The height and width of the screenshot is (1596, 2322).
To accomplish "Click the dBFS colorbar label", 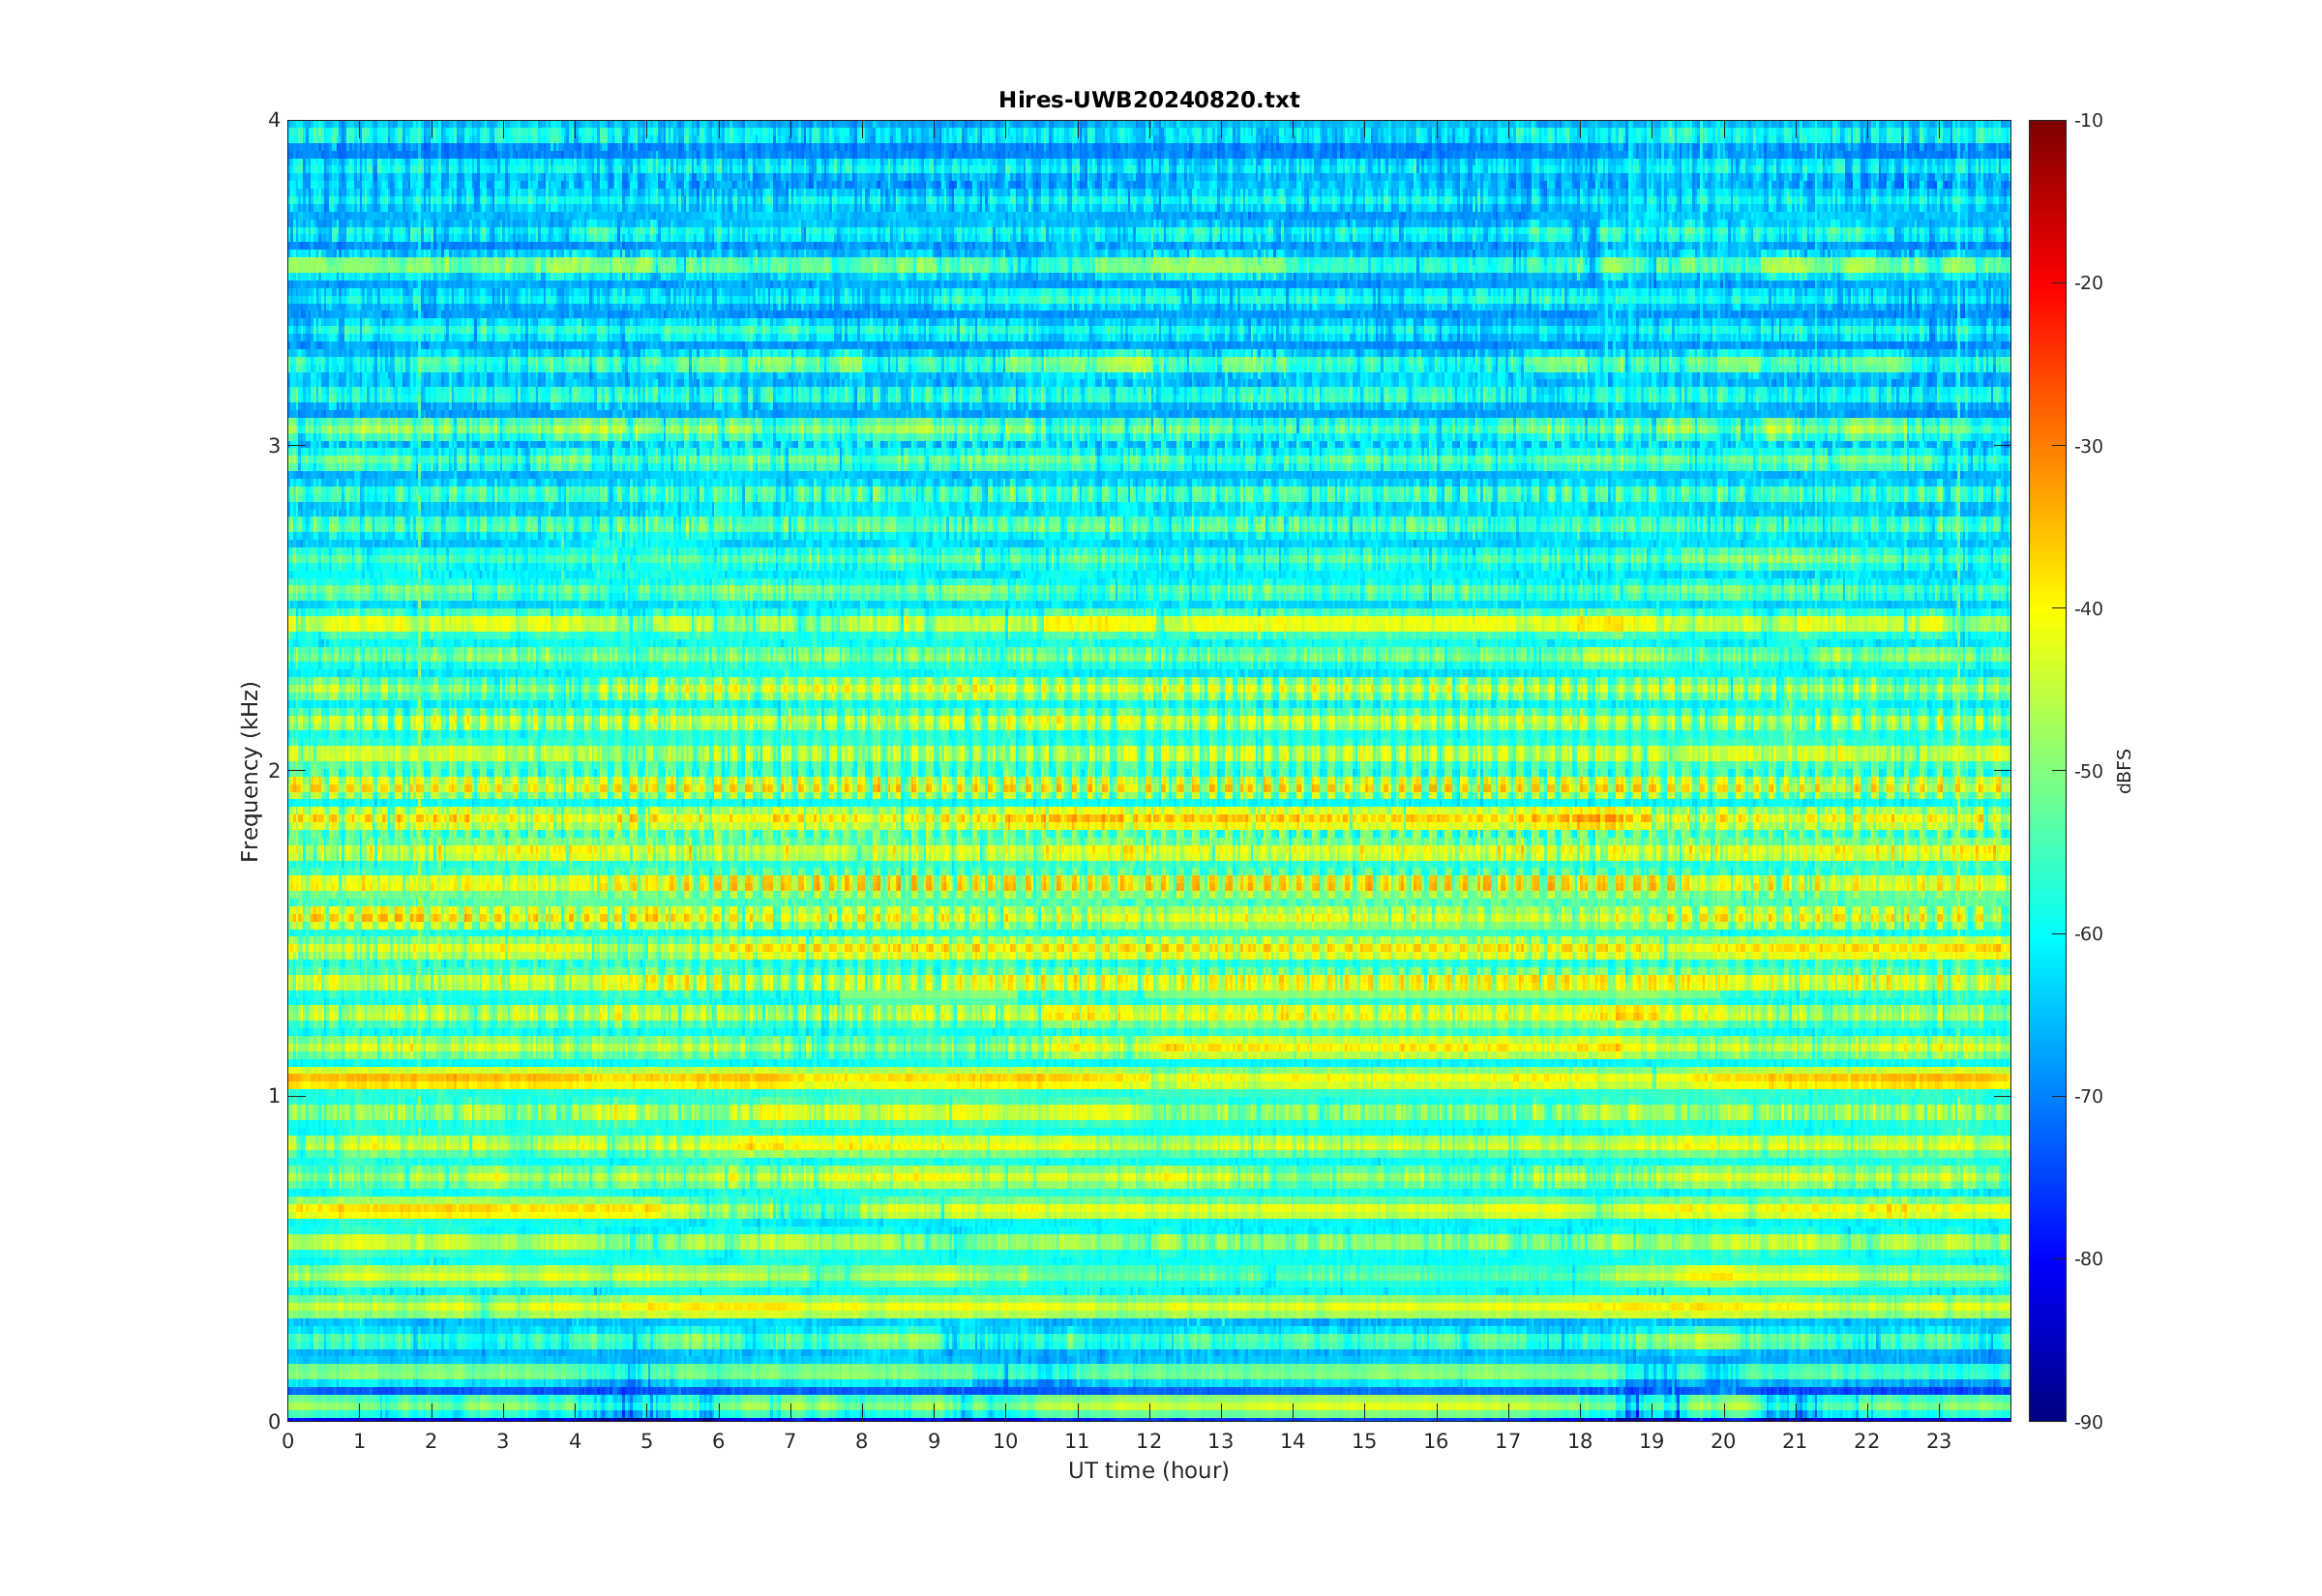I will [x=2124, y=771].
